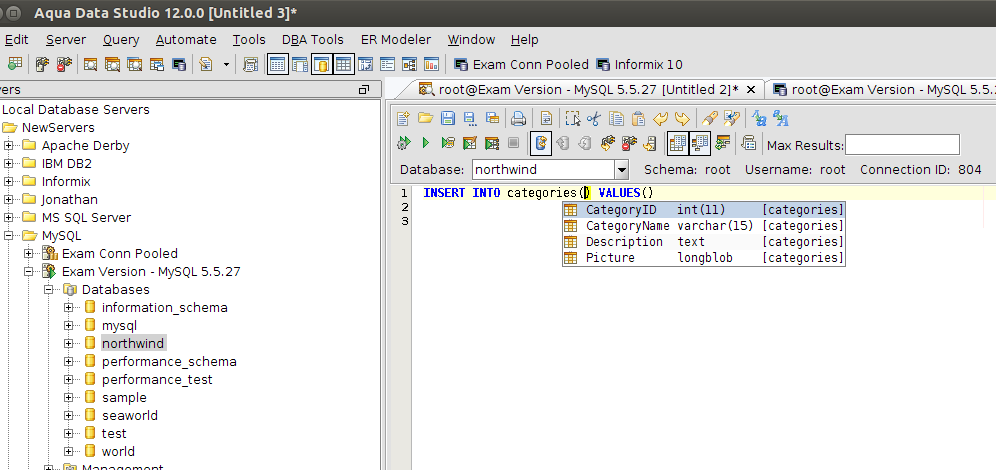Select the world database in tree
This screenshot has height=470, width=996.
pyautogui.click(x=118, y=452)
